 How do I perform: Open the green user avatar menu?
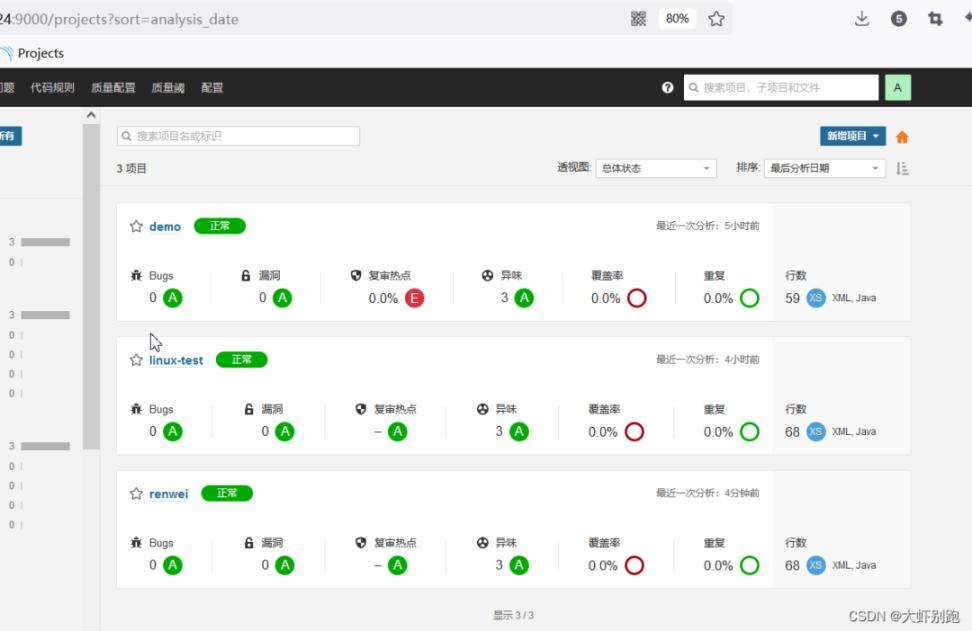[897, 88]
